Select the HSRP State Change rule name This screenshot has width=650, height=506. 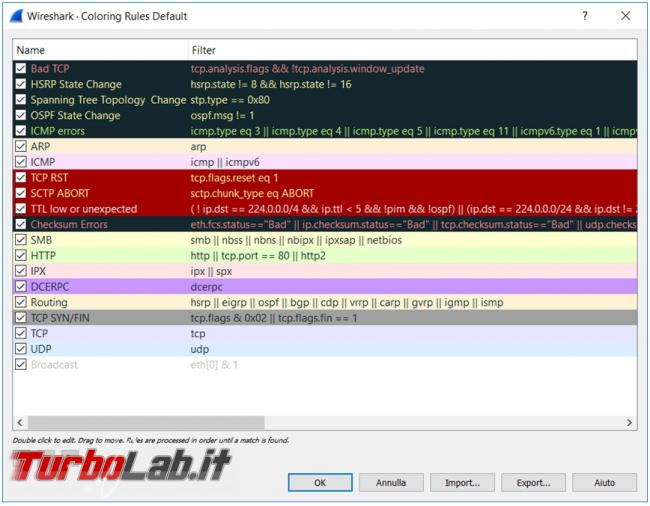[x=76, y=85]
